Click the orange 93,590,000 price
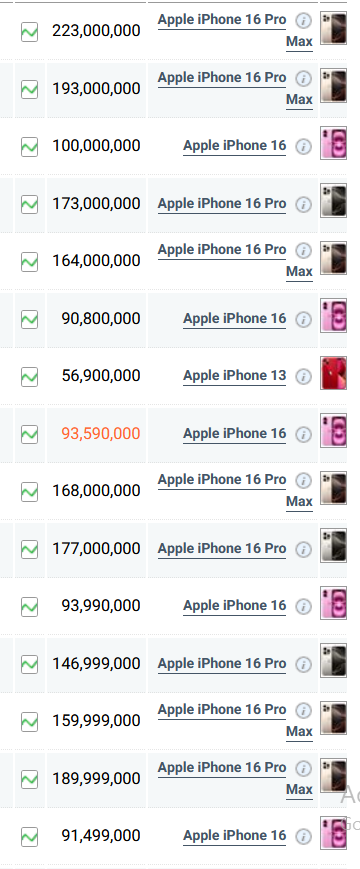This screenshot has width=360, height=869. pos(101,433)
